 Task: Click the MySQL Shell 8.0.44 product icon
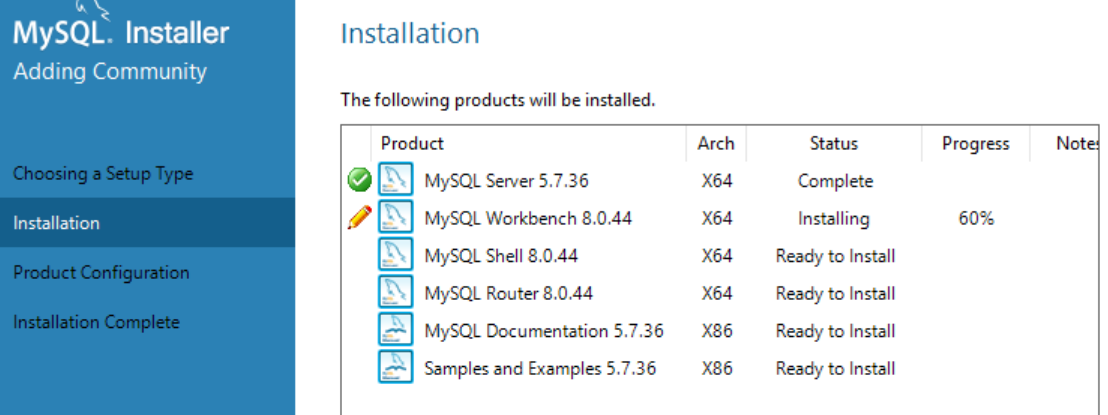(x=396, y=256)
